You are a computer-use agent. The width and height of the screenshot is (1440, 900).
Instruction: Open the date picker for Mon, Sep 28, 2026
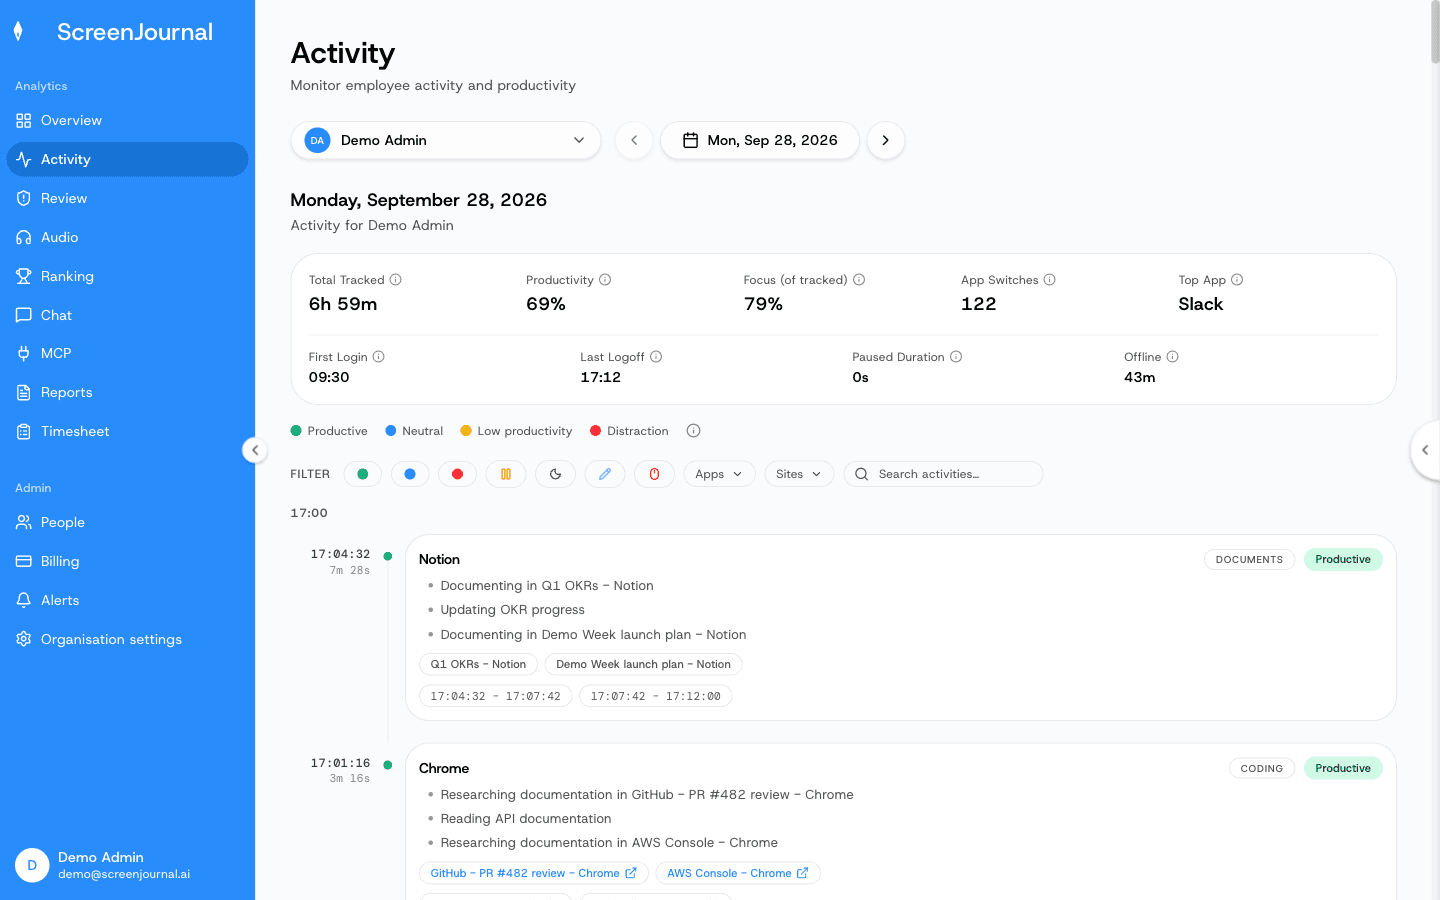(760, 140)
